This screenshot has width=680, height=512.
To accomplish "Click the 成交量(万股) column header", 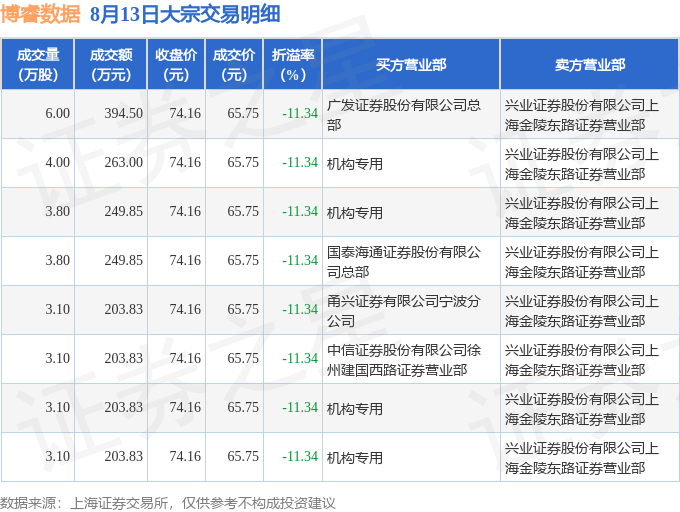I will click(38, 64).
